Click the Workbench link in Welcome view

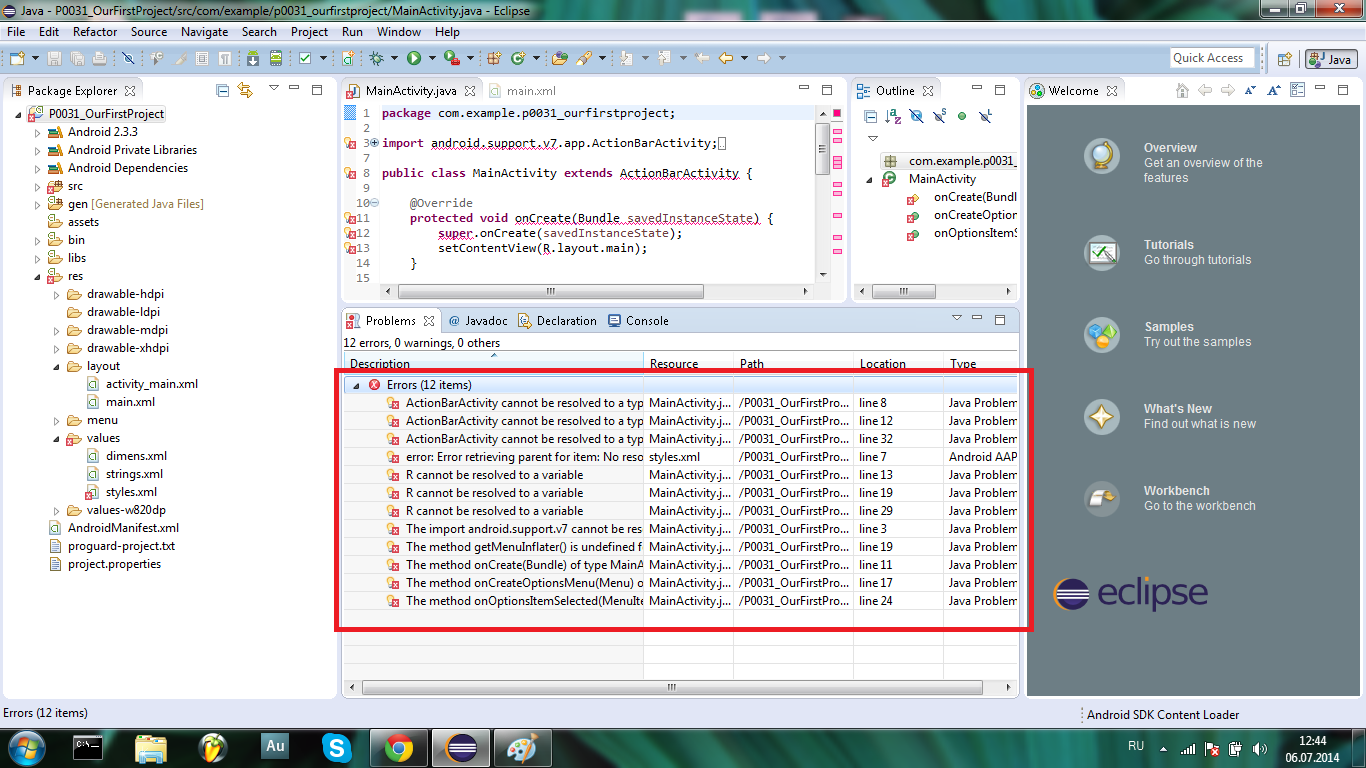[x=1170, y=498]
